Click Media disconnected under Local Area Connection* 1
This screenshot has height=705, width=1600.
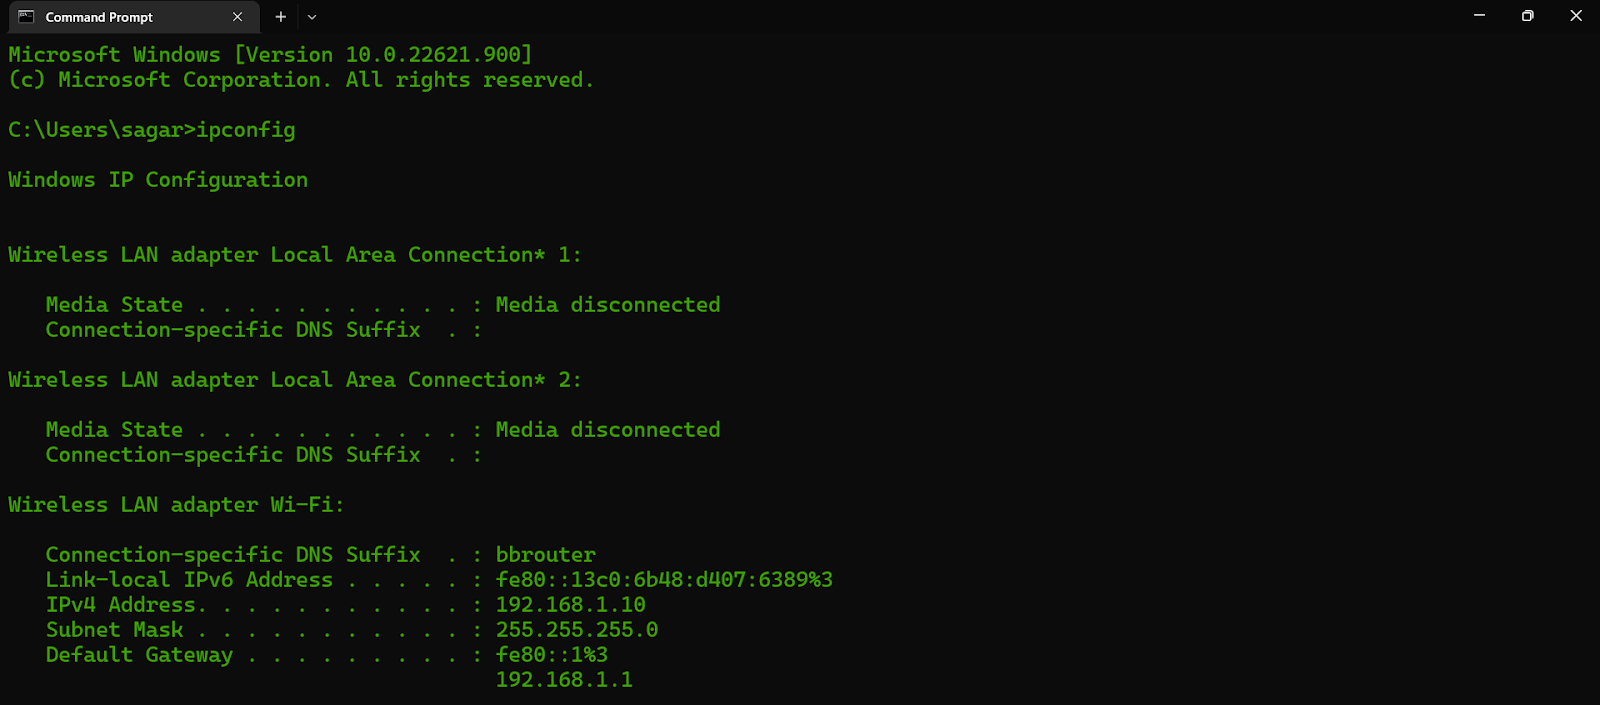[x=608, y=305]
